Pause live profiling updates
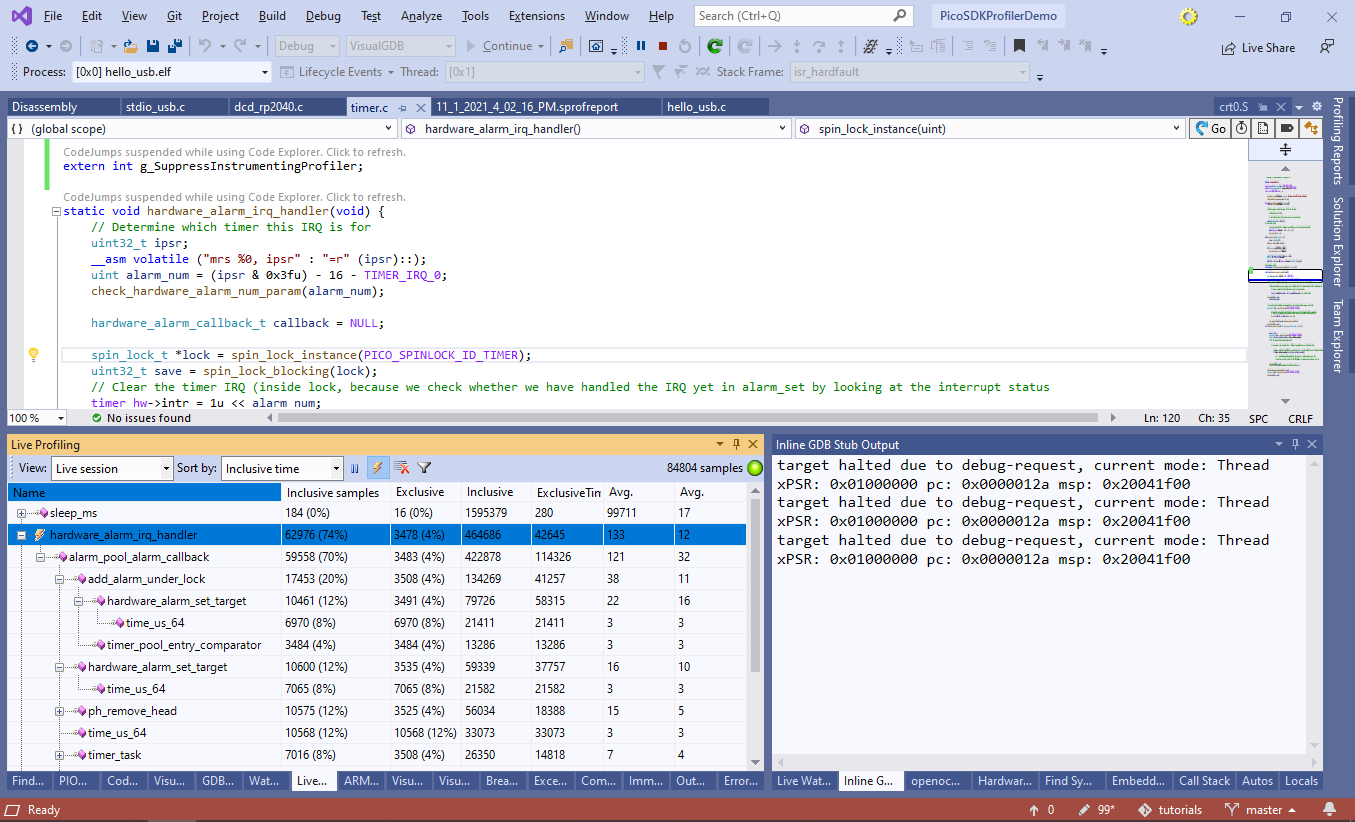1355x822 pixels. [354, 468]
